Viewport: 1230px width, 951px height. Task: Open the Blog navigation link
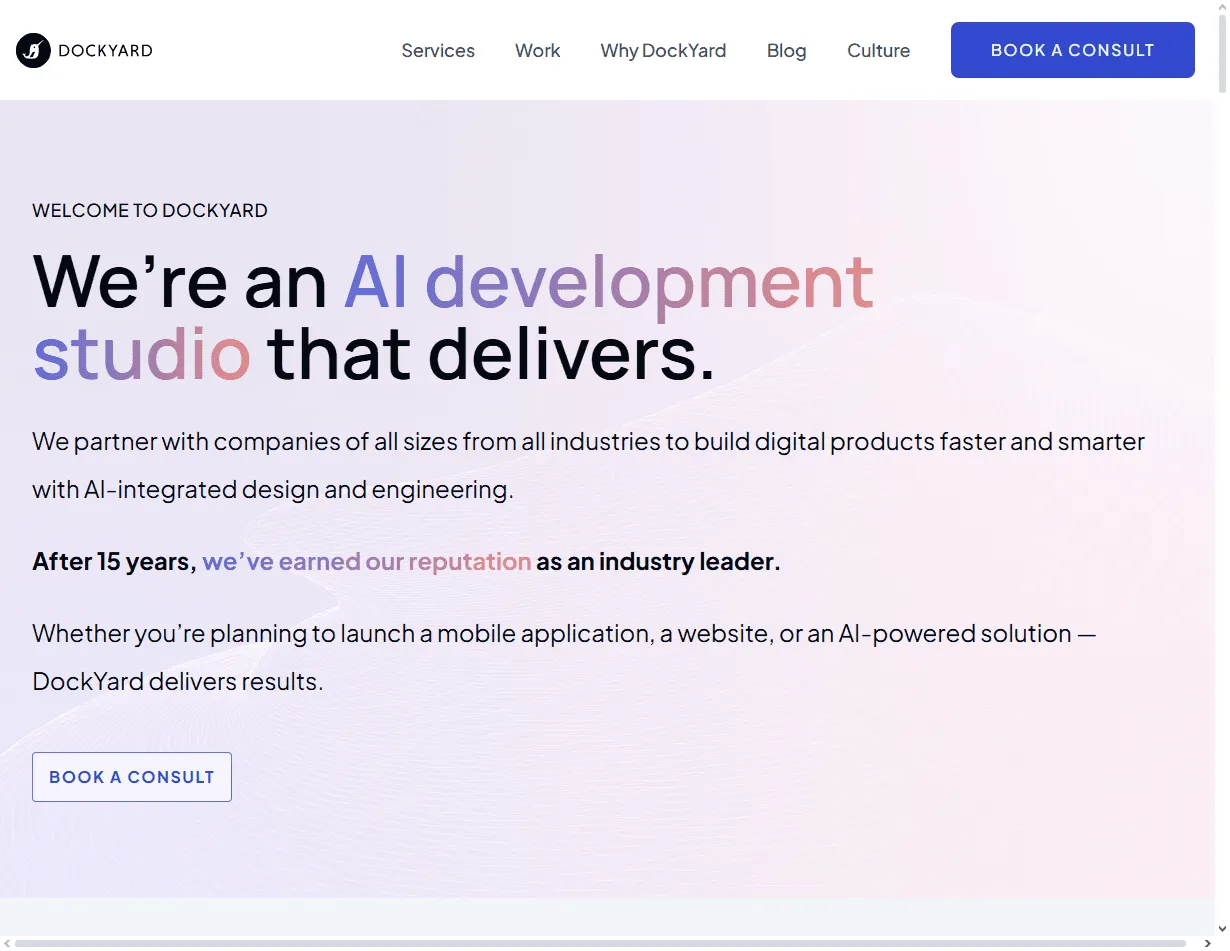pyautogui.click(x=787, y=51)
